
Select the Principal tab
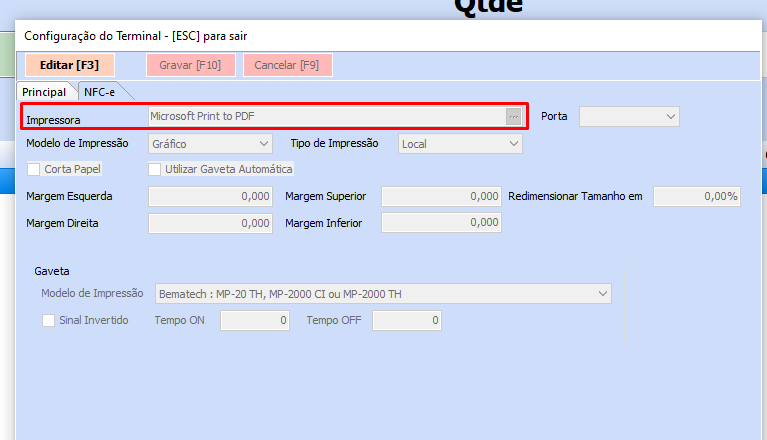(44, 92)
